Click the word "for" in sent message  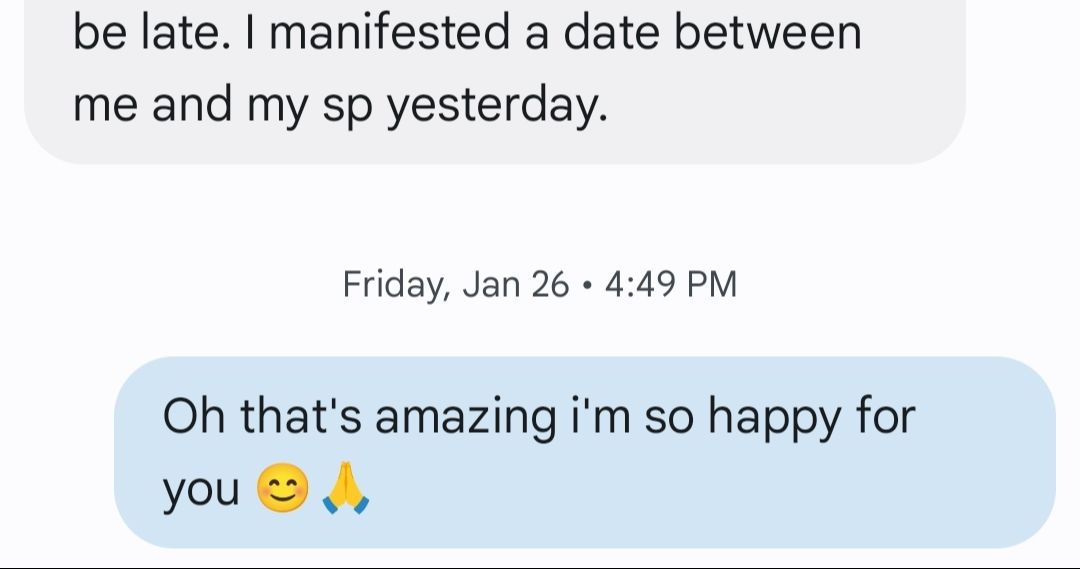tap(886, 416)
